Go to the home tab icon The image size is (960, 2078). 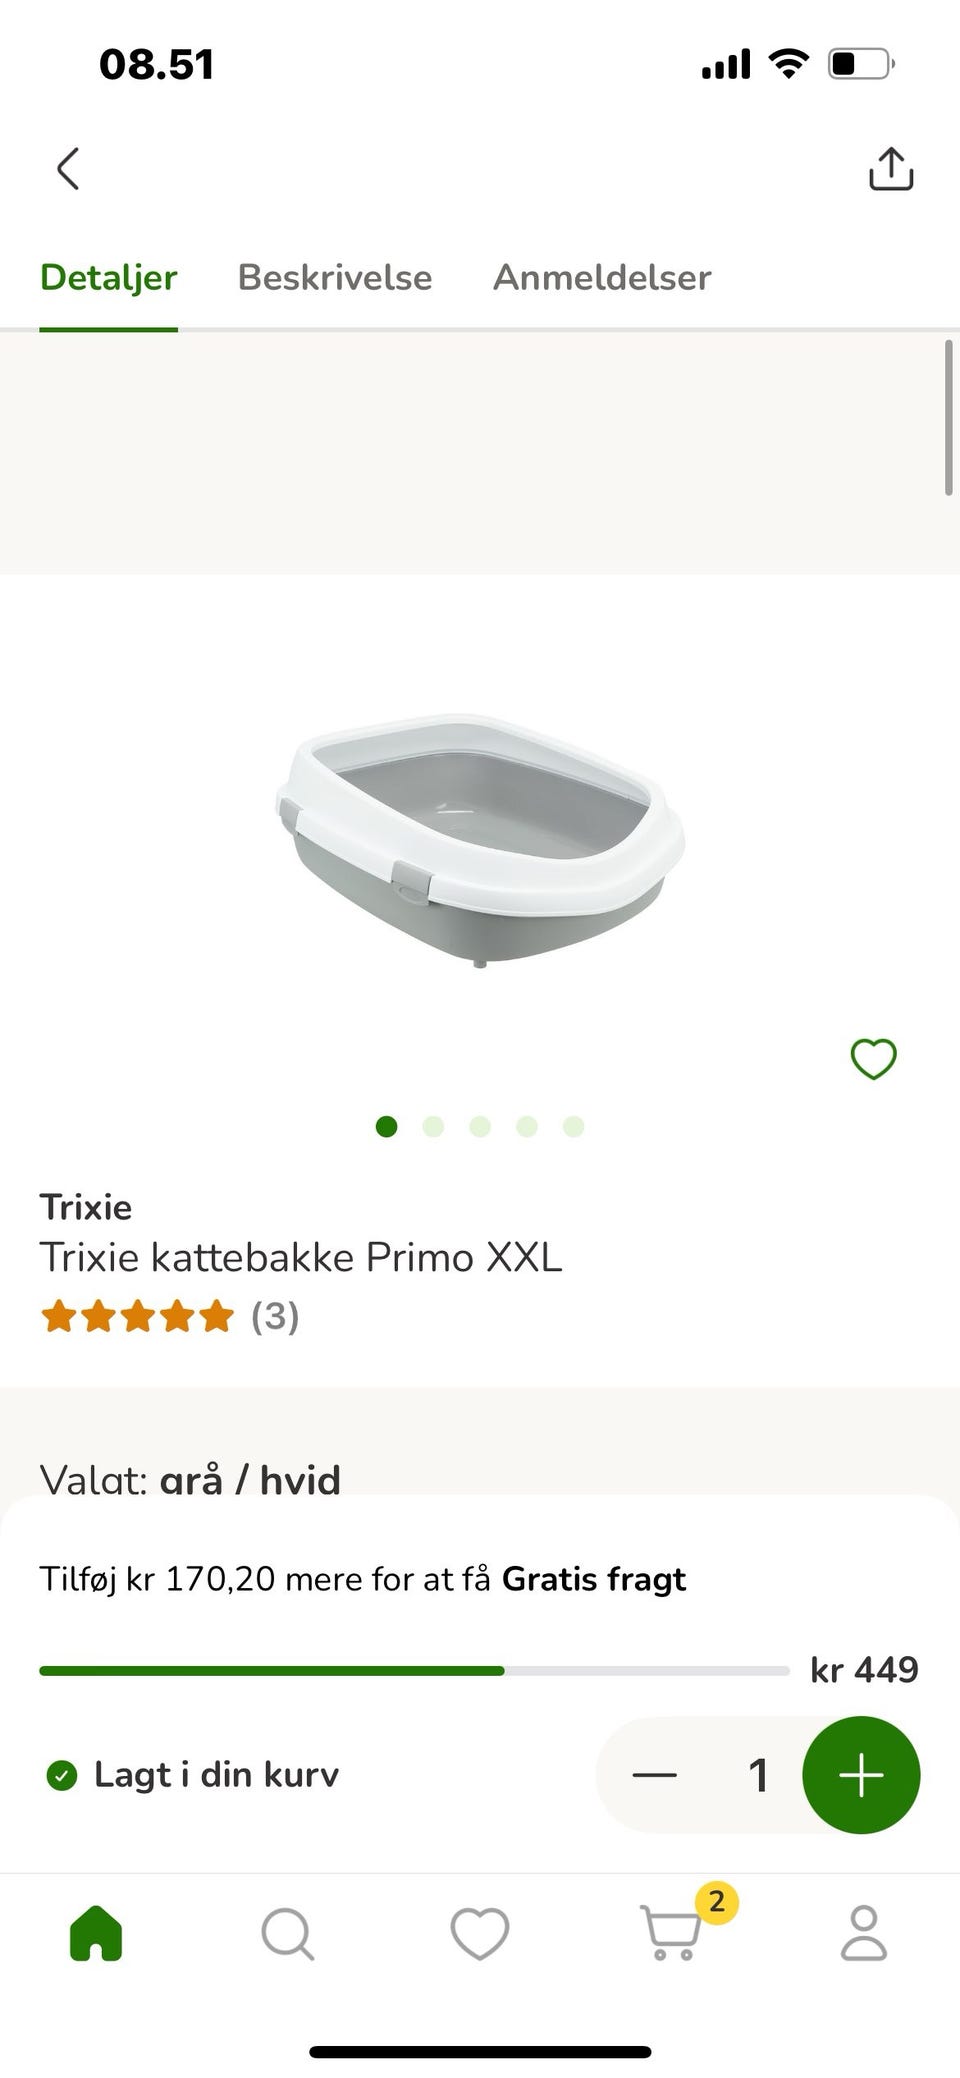pos(96,1933)
